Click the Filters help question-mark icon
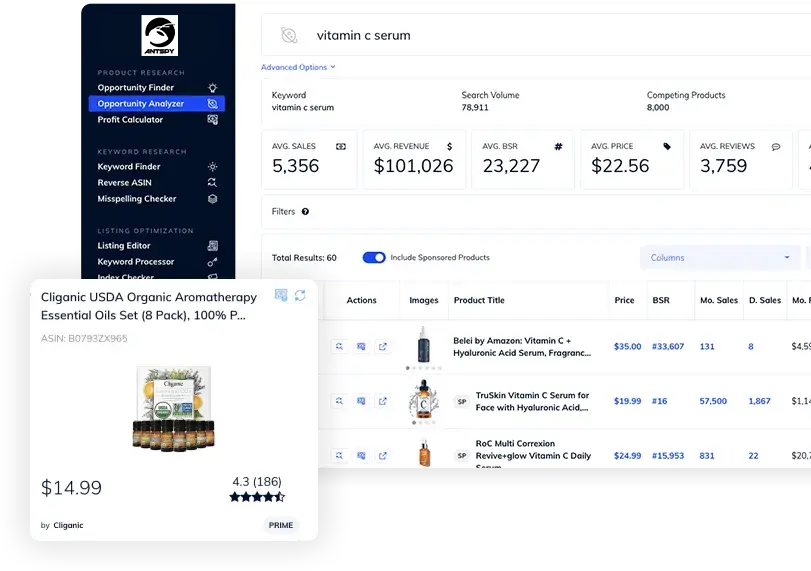 305,212
